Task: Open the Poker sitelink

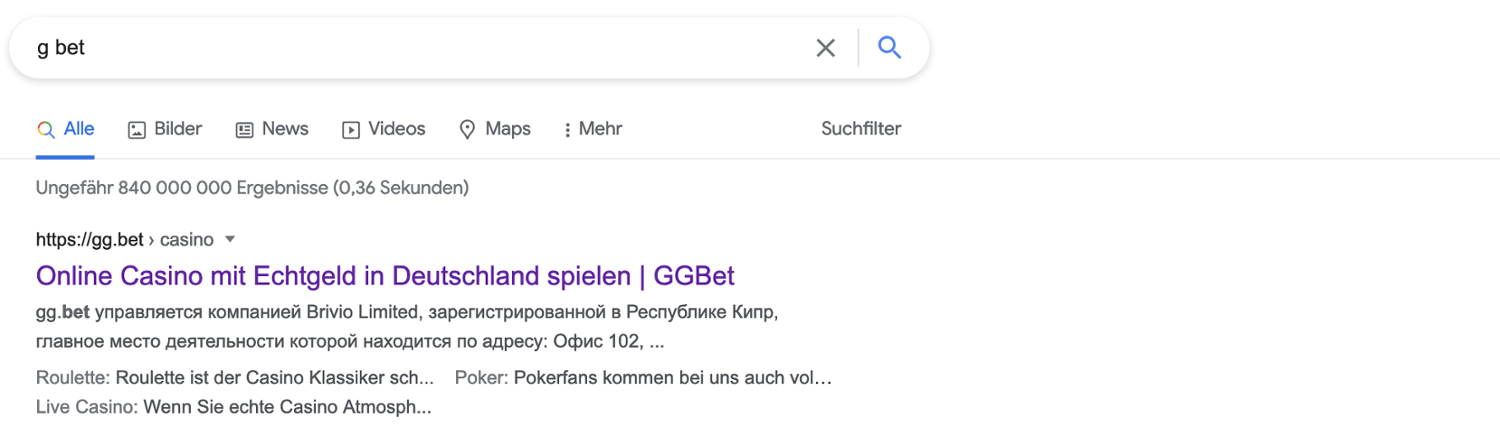Action: point(481,378)
